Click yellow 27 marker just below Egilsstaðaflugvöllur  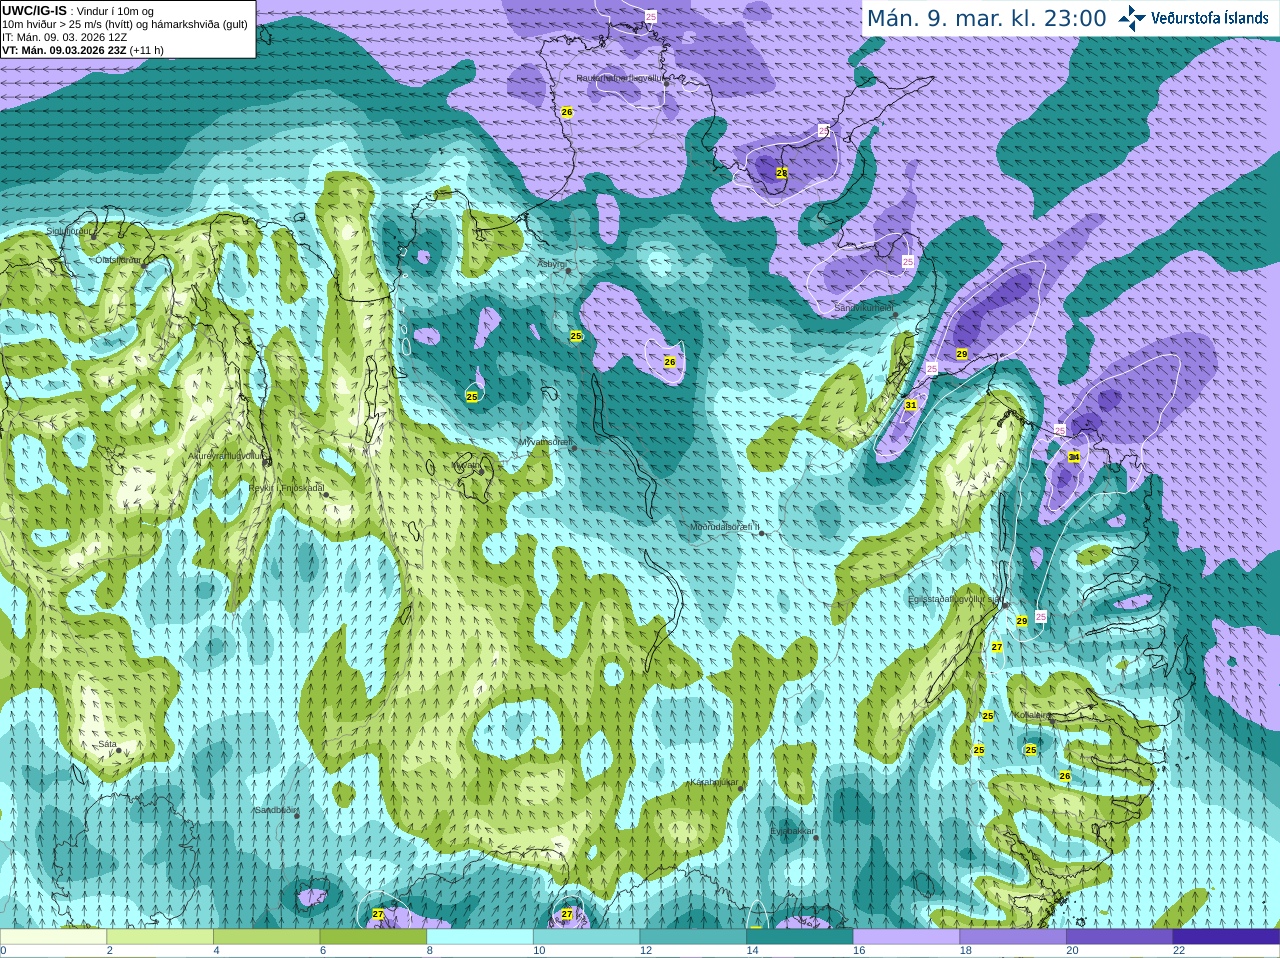pos(997,647)
